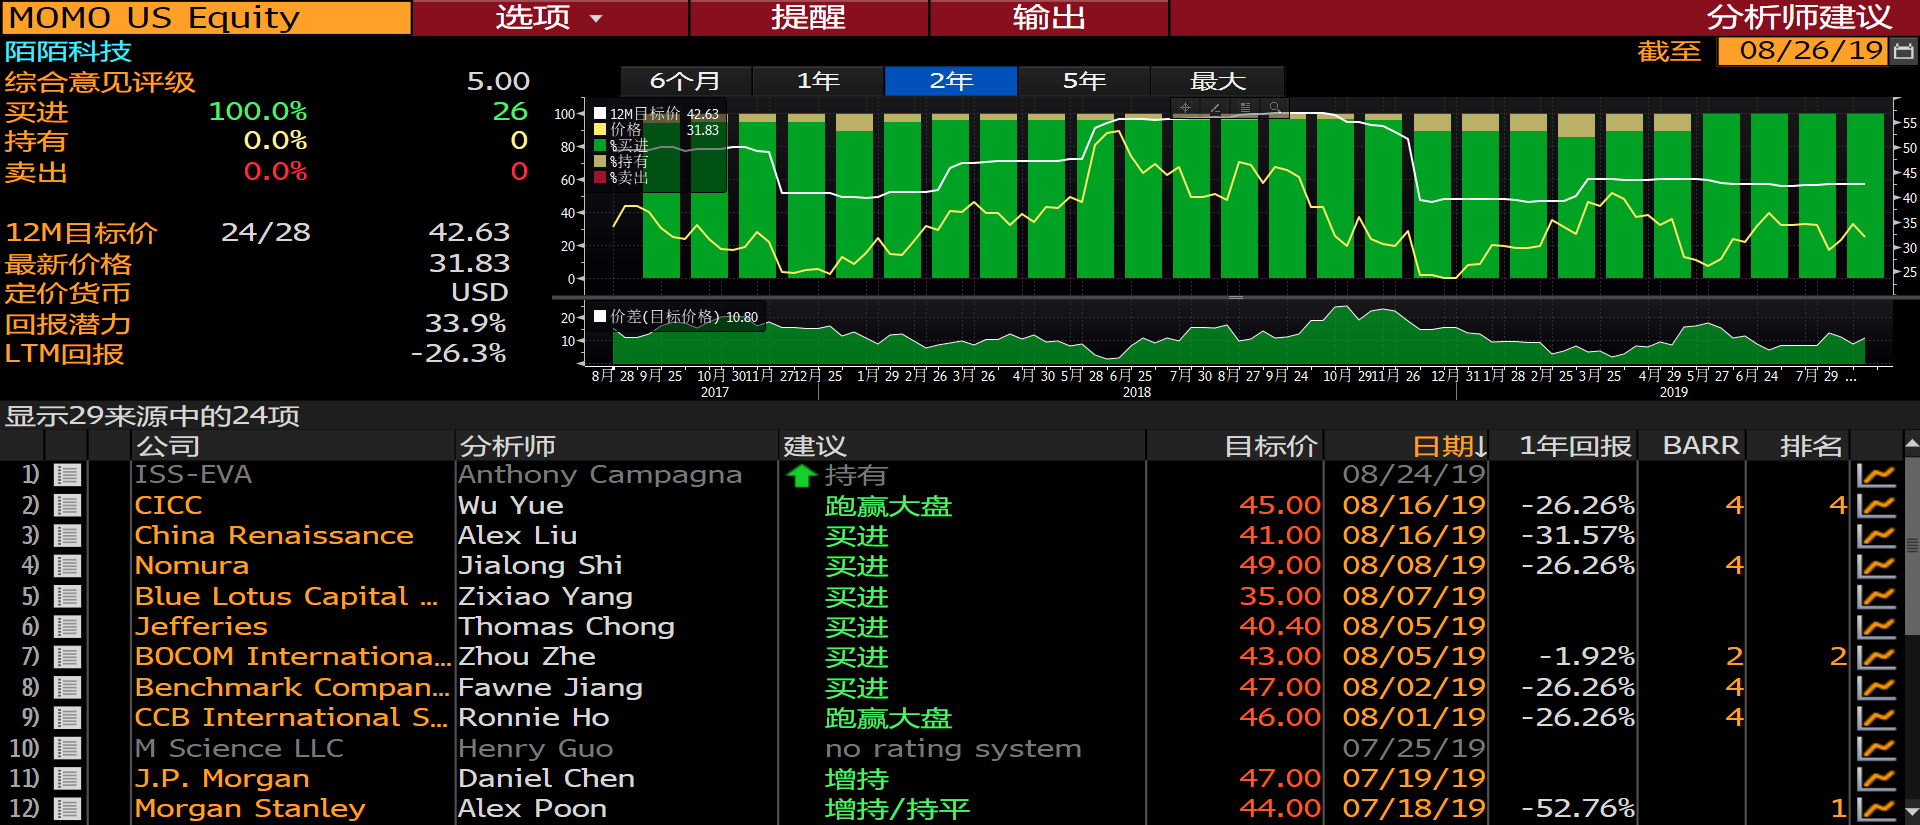Viewport: 1920px width, 825px height.
Task: Click the MOMO US Equity ticker field
Action: [206, 18]
